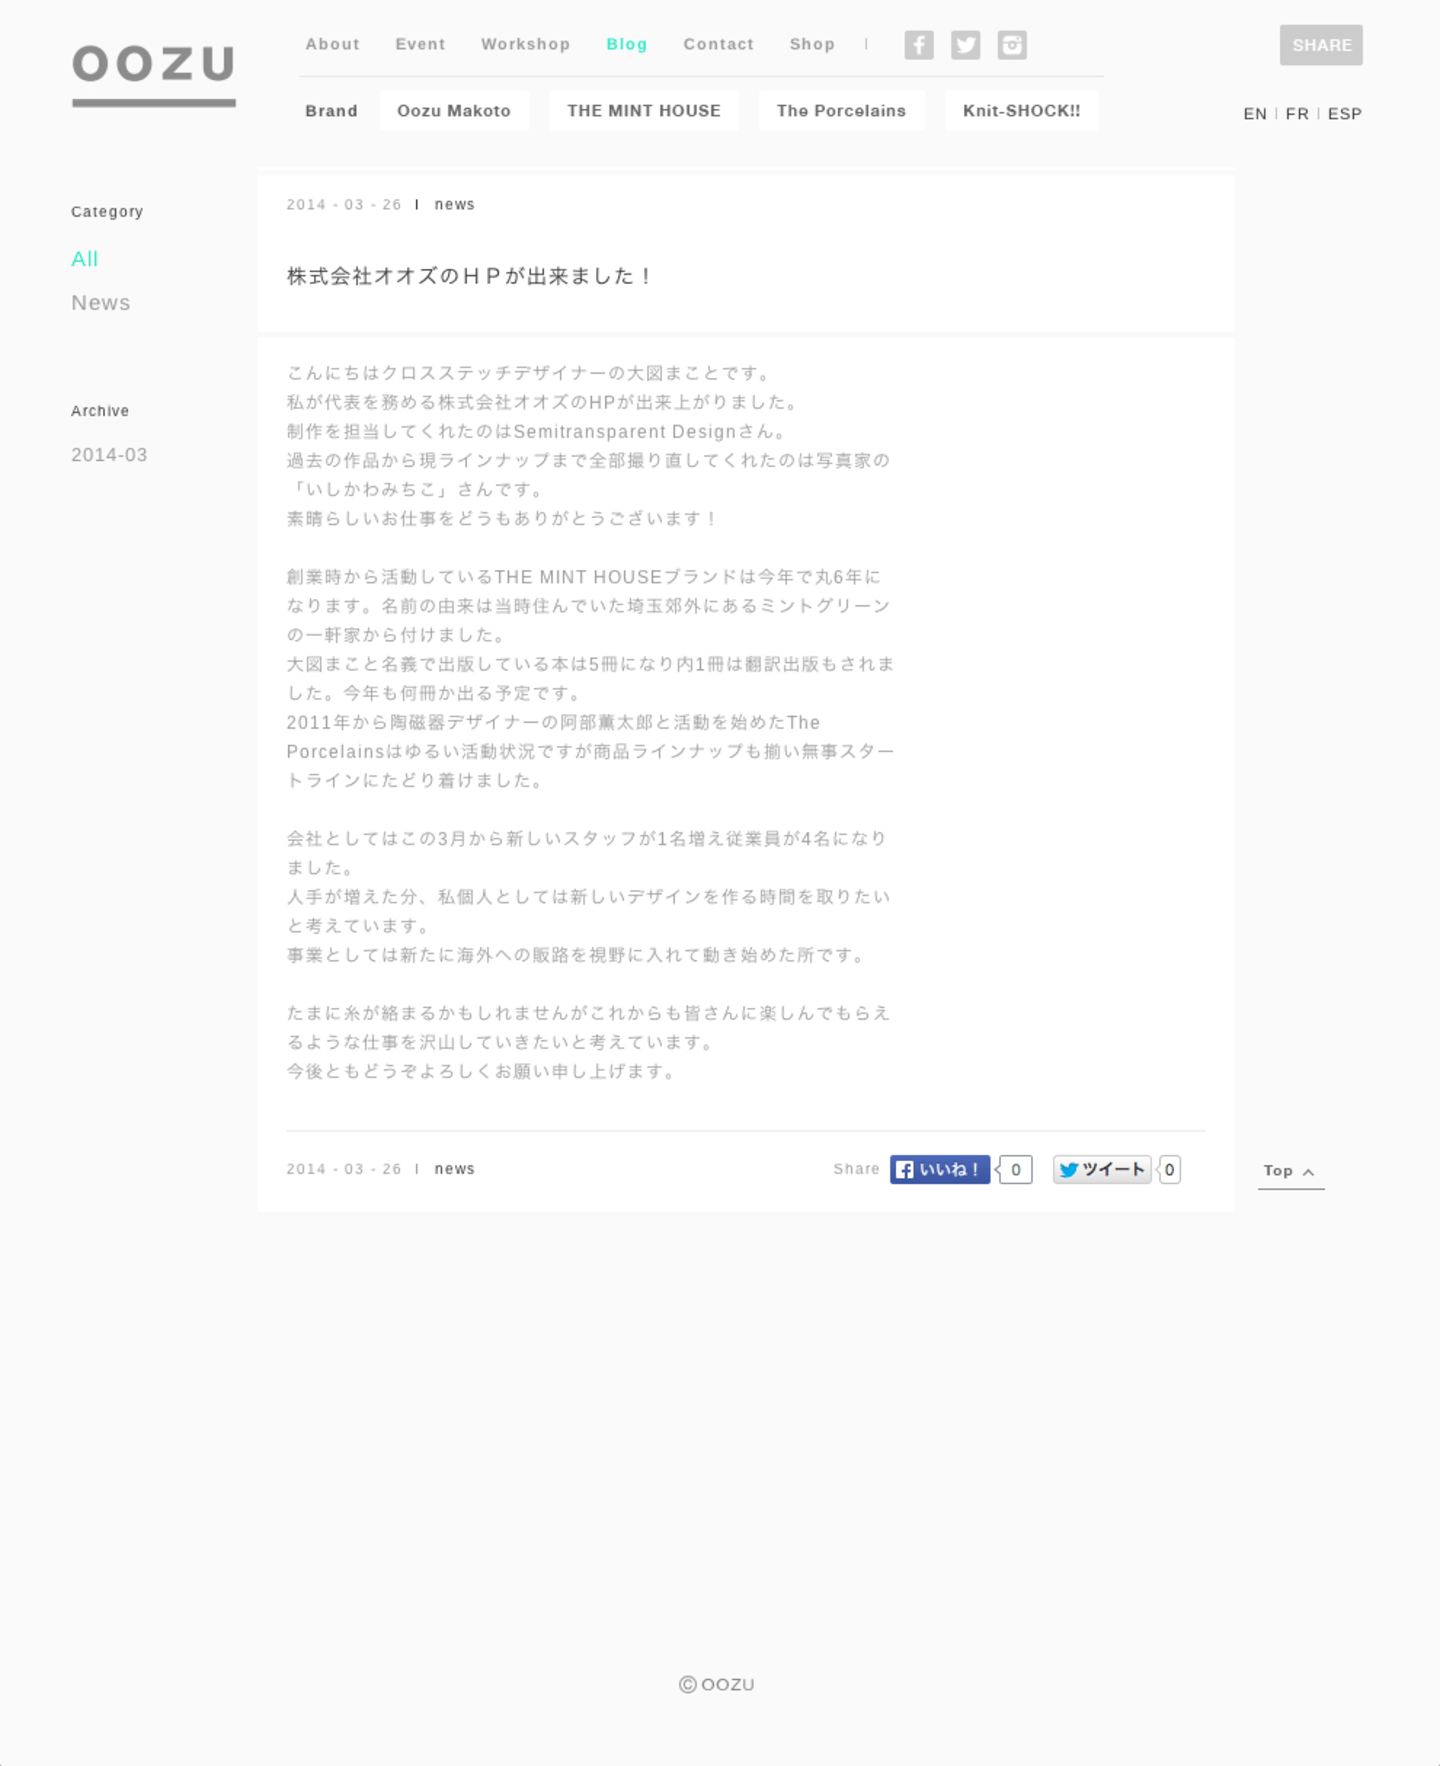Select the All category
This screenshot has width=1440, height=1766.
click(85, 259)
